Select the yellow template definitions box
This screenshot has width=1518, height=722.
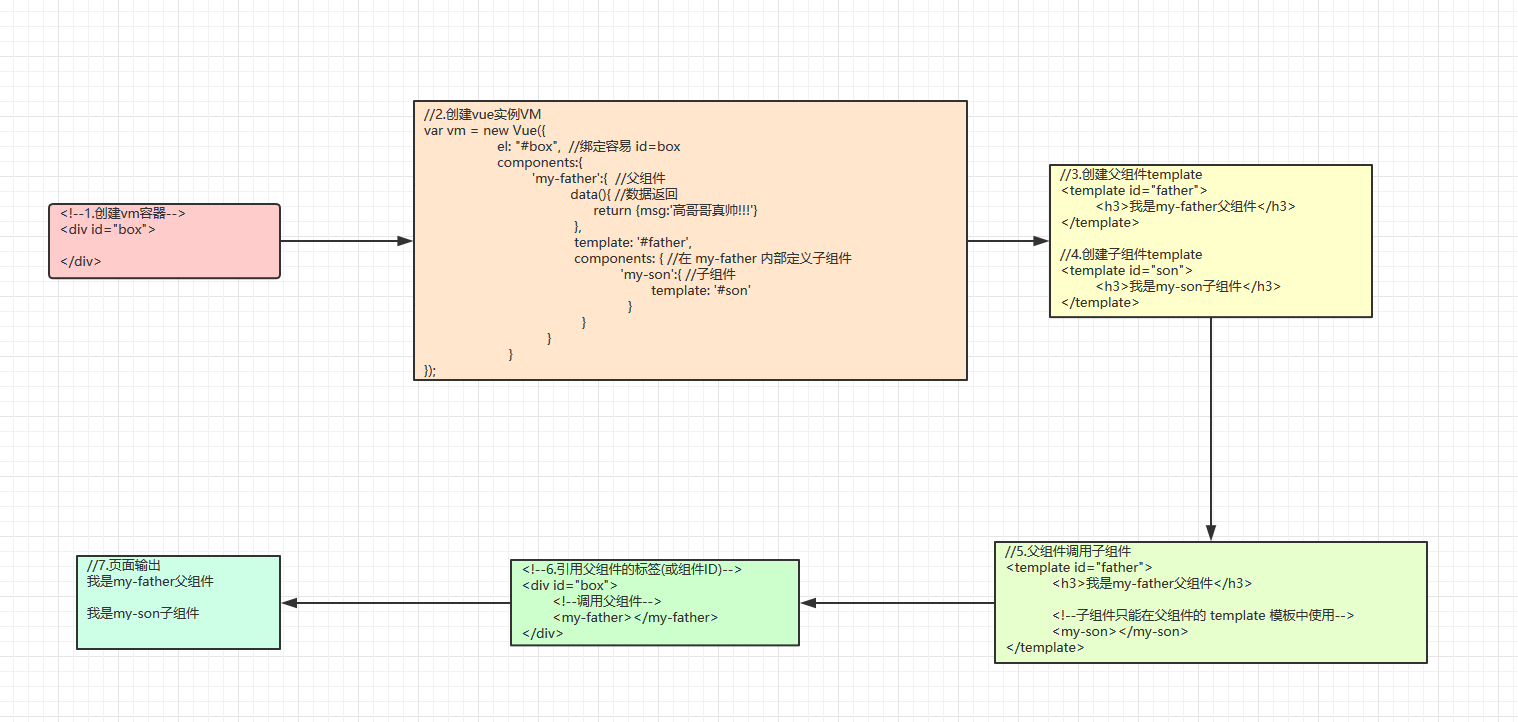(1211, 241)
